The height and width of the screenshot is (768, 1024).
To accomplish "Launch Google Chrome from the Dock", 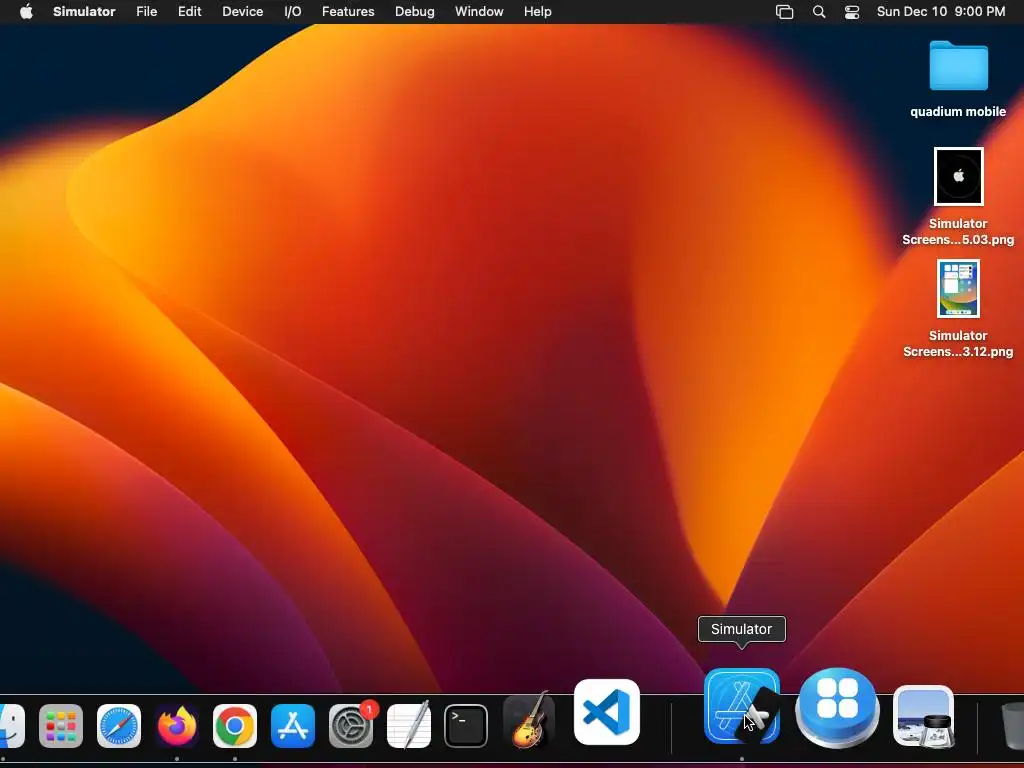I will click(235, 726).
